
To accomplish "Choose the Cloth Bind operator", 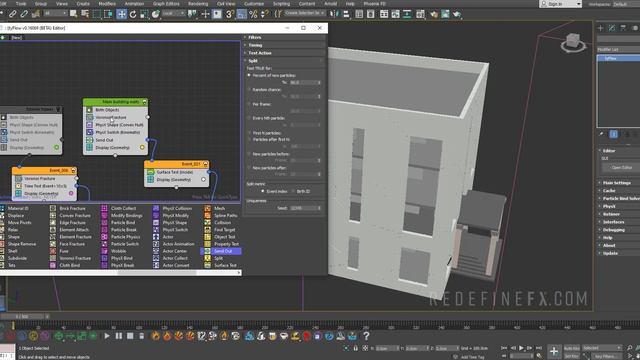I will (x=69, y=265).
